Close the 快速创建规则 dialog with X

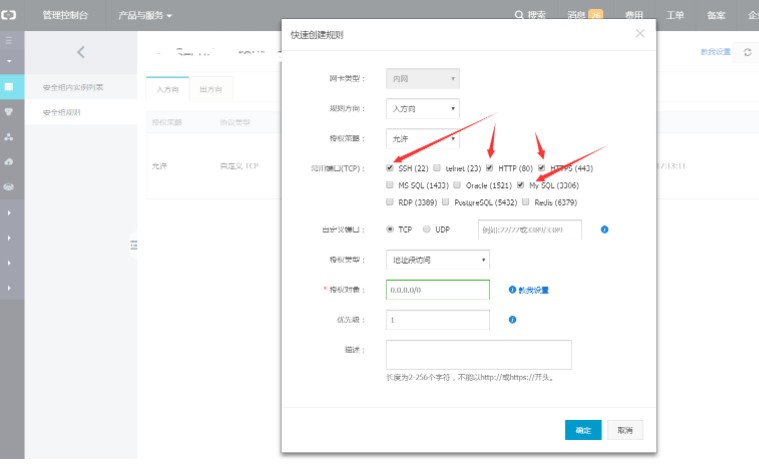click(640, 34)
